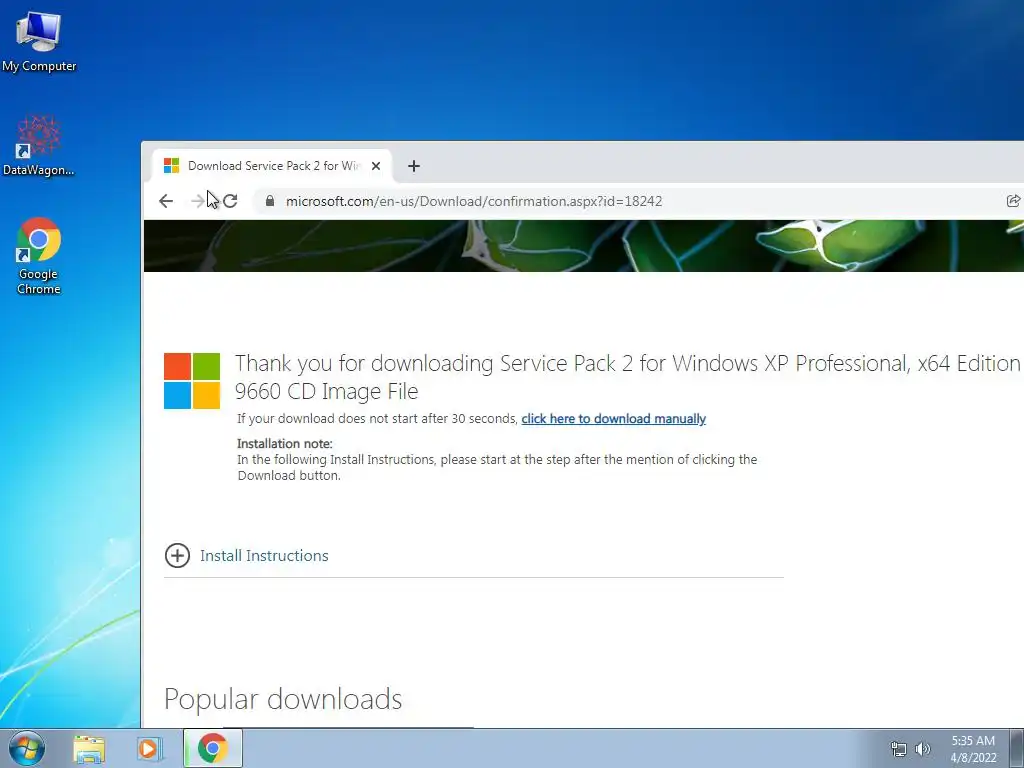Reload the page with the refresh icon
Screen dimensions: 1024x768
tap(230, 201)
